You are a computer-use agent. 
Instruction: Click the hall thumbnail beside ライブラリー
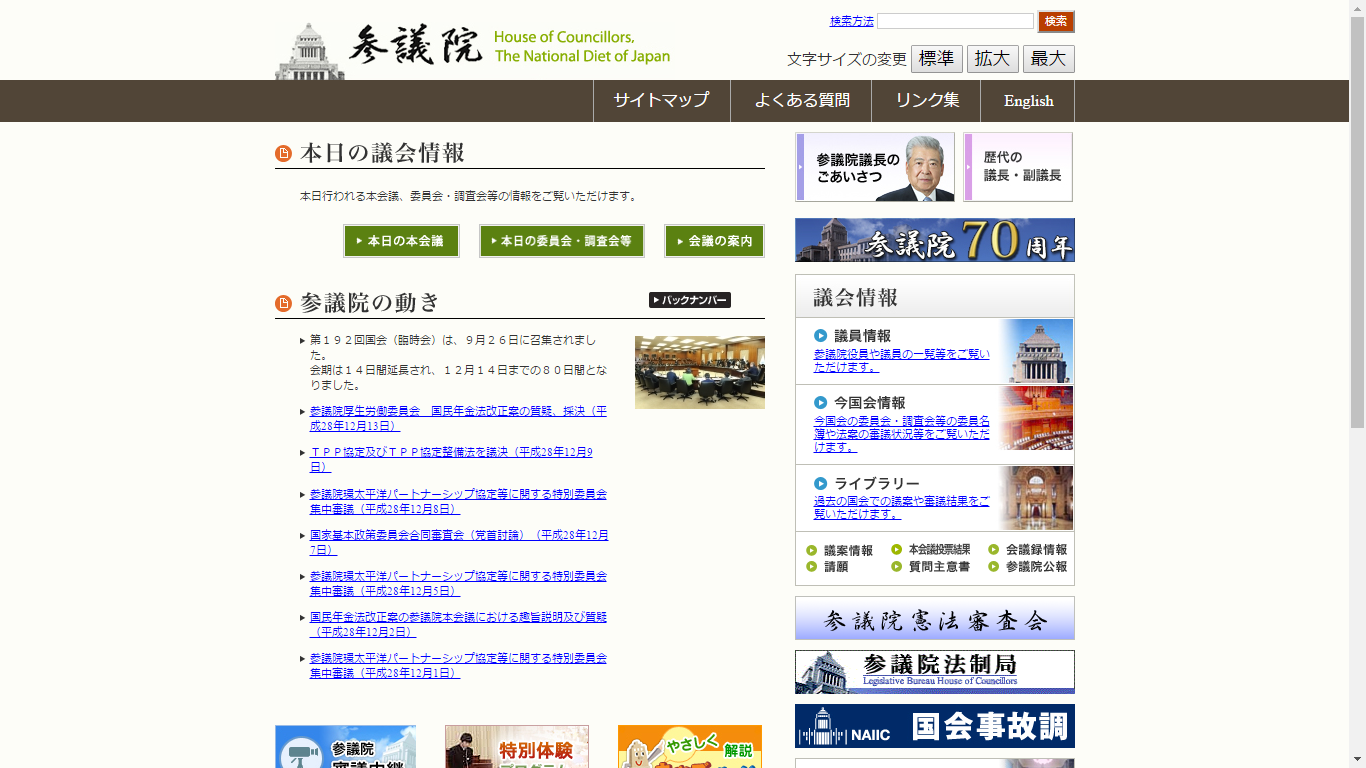(x=1038, y=498)
